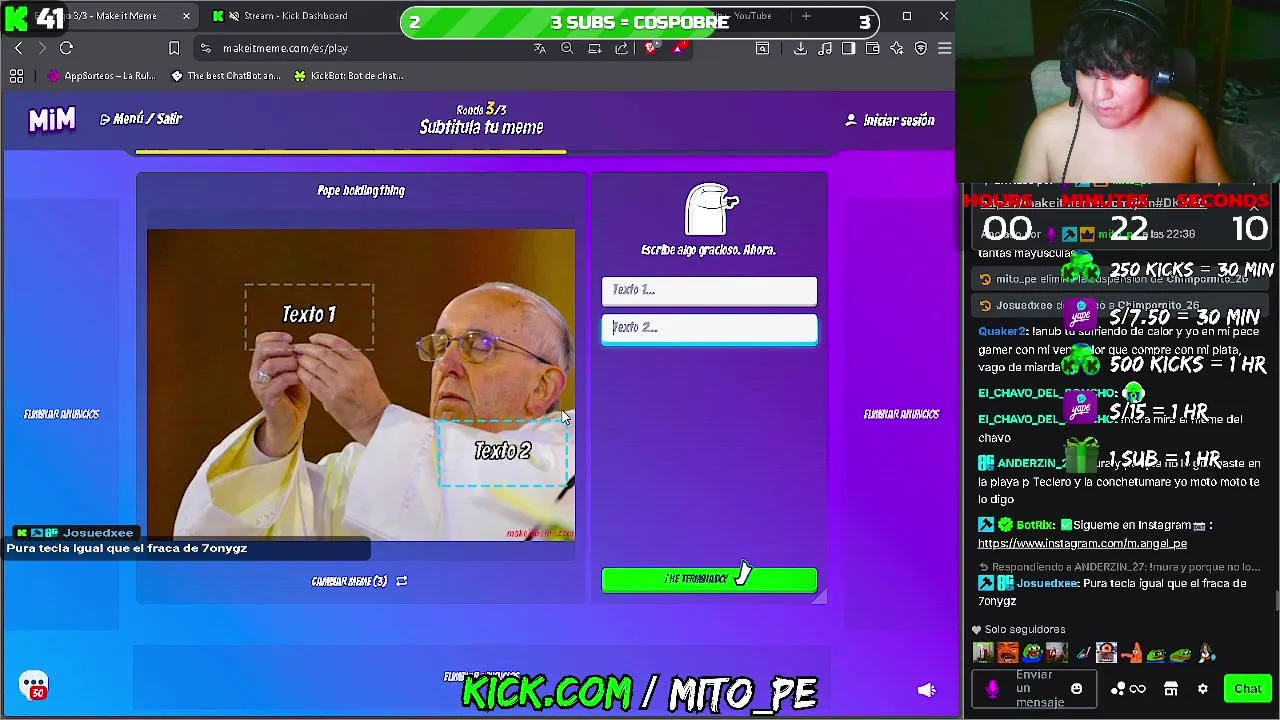Close the Make it Meme tab
Image resolution: width=1280 pixels, height=720 pixels.
(186, 16)
